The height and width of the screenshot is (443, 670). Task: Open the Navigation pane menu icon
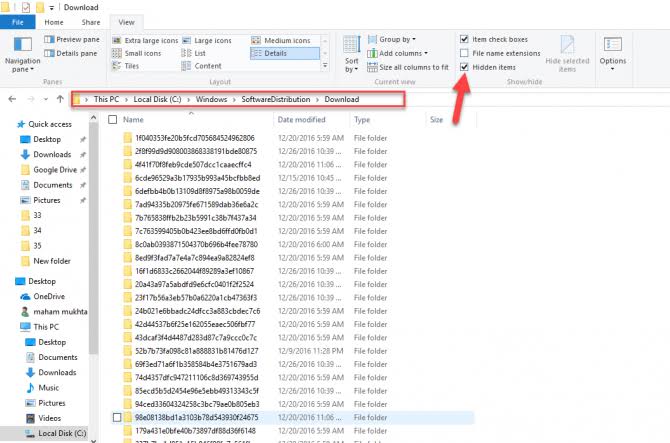click(23, 44)
